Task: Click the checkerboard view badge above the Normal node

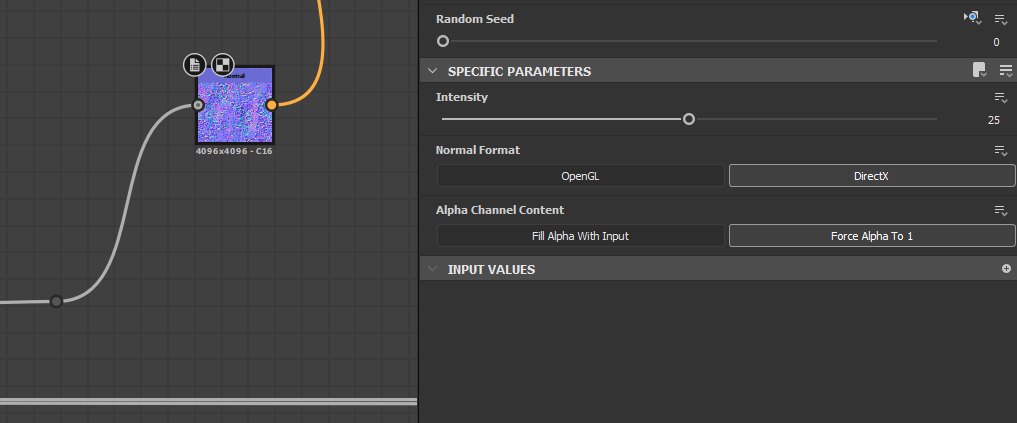Action: [x=222, y=65]
